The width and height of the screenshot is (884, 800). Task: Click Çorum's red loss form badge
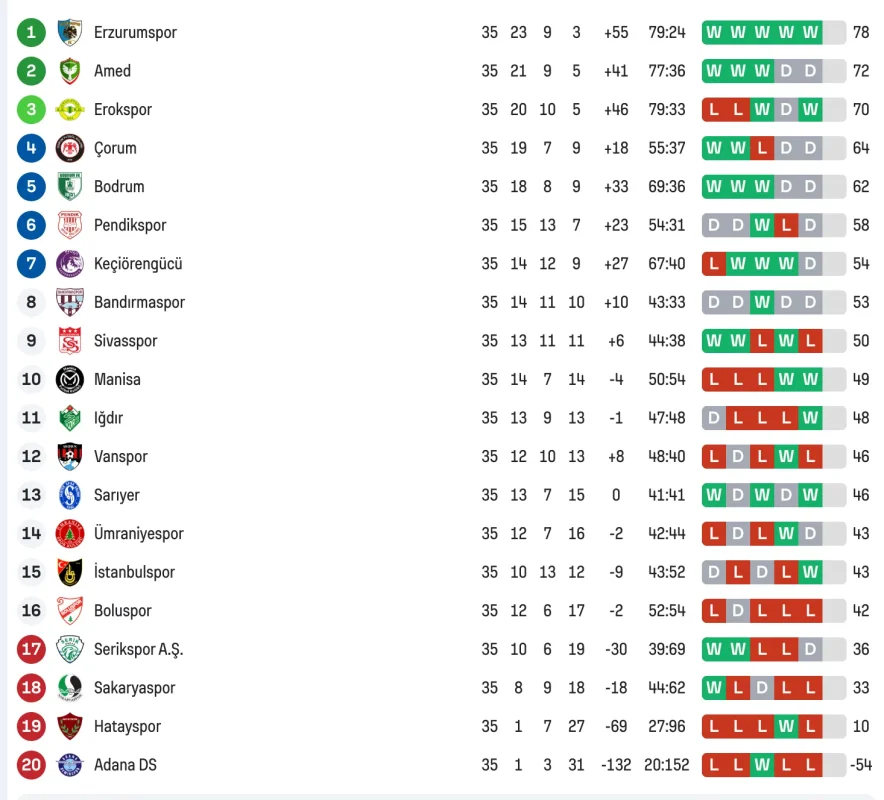pos(762,148)
